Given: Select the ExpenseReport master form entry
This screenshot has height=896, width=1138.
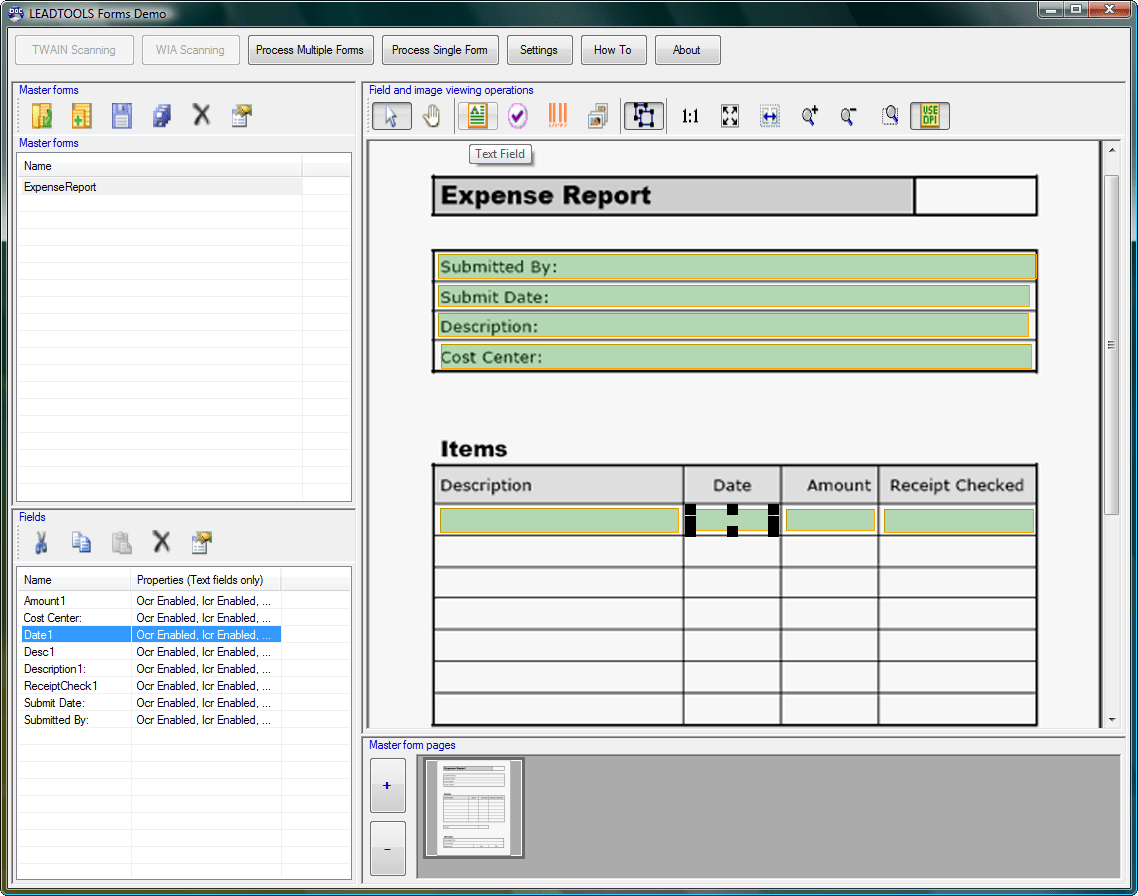Looking at the screenshot, I should 61,187.
